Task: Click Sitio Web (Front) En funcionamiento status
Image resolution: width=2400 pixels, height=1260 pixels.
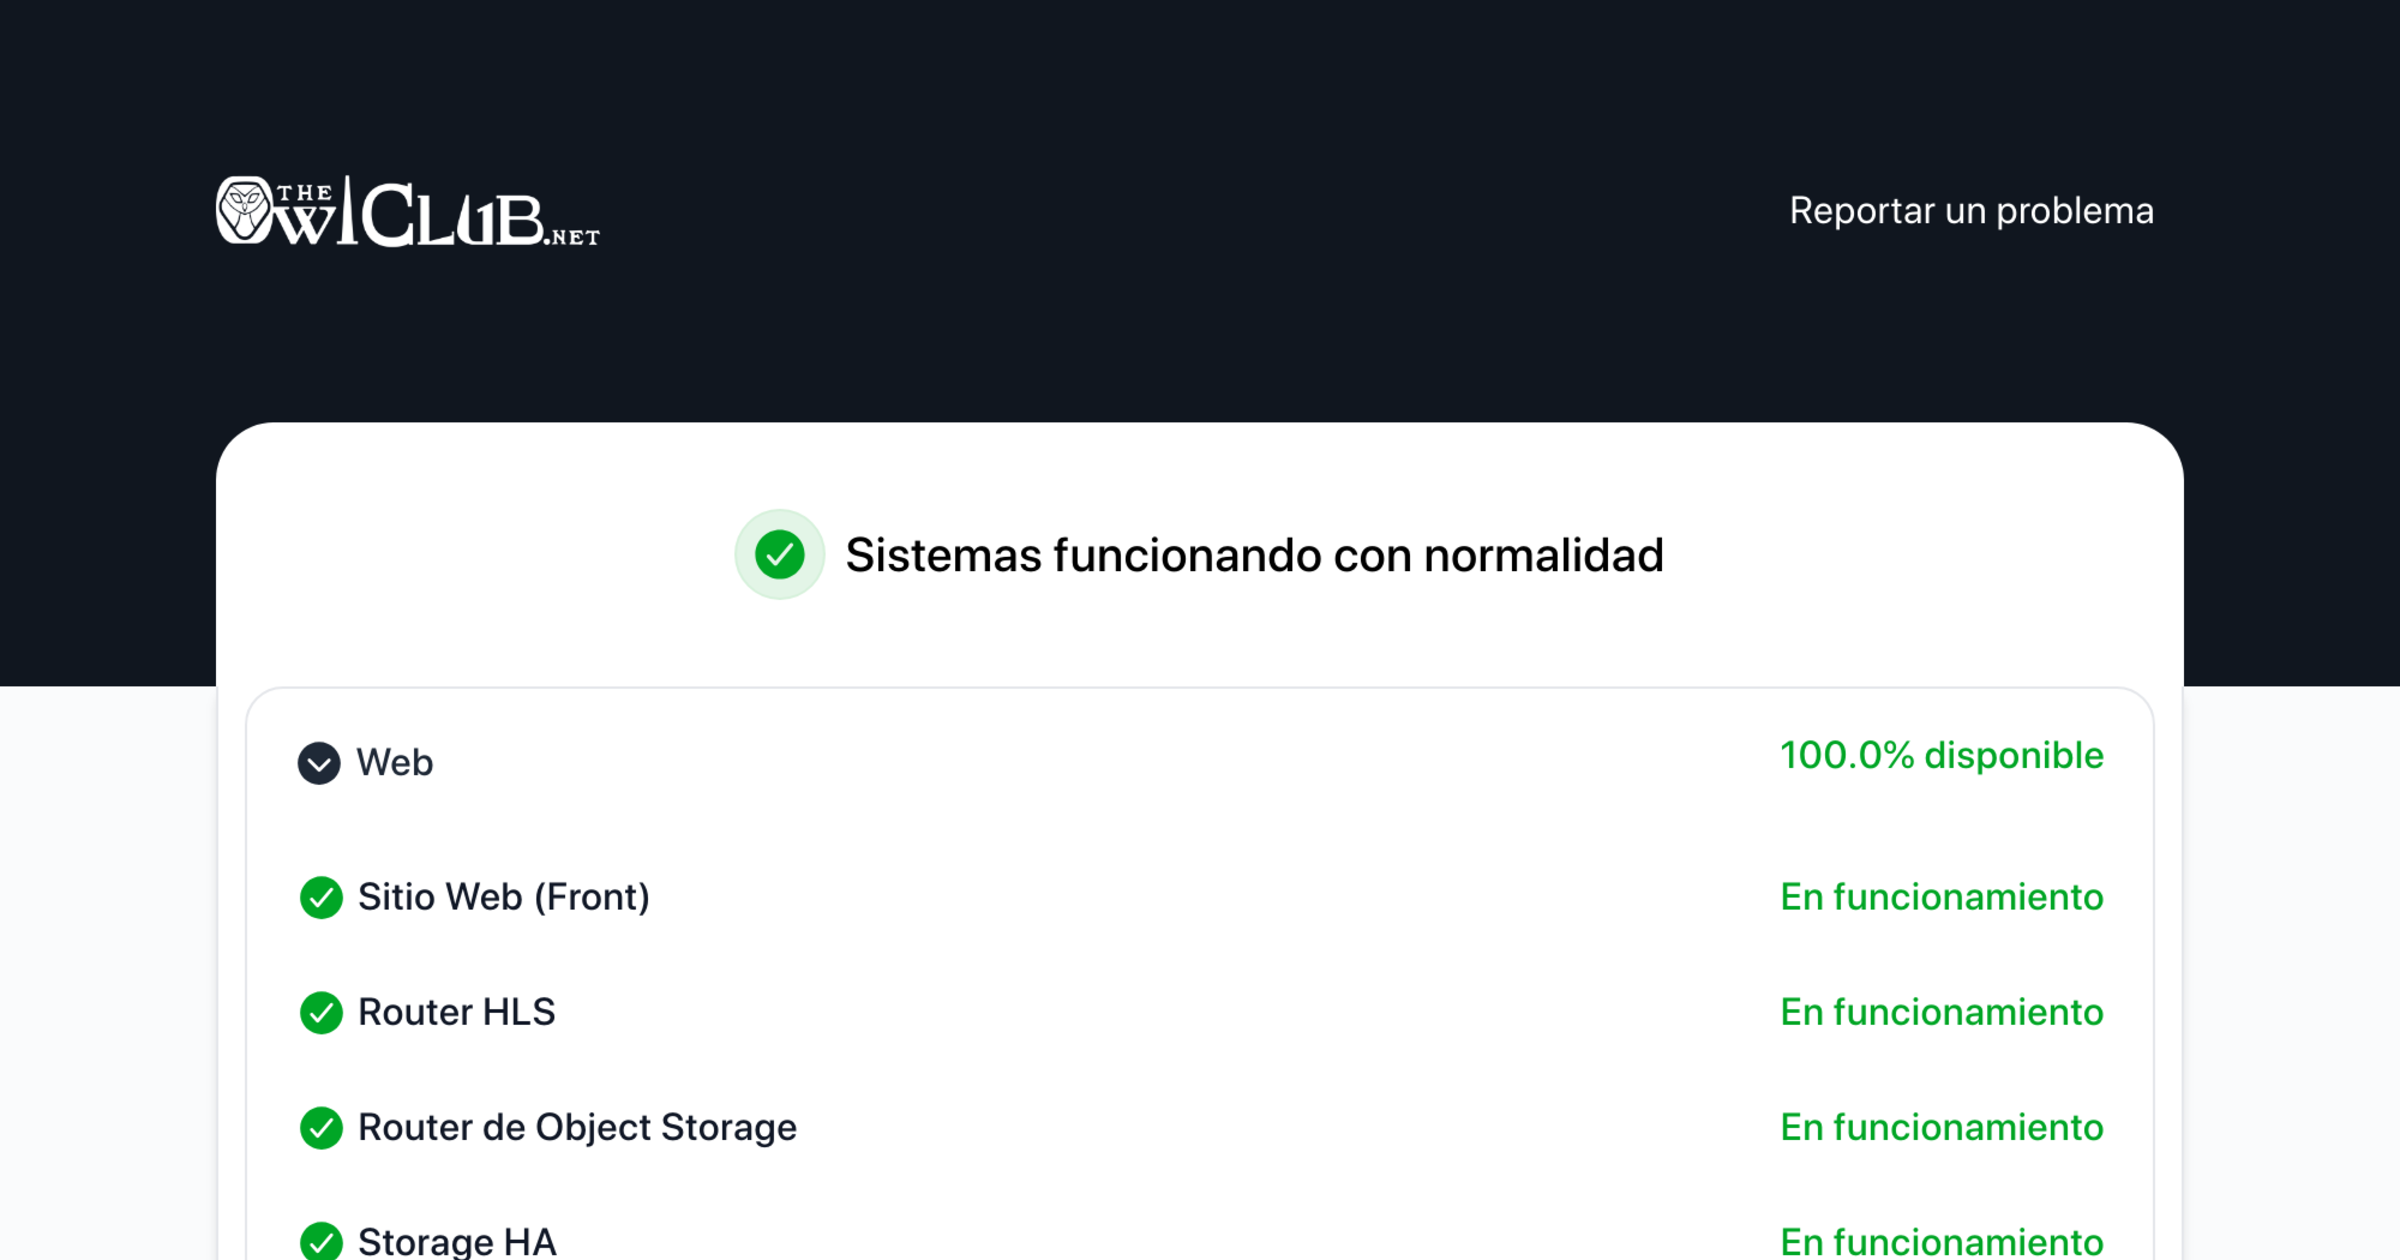Action: point(1941,897)
